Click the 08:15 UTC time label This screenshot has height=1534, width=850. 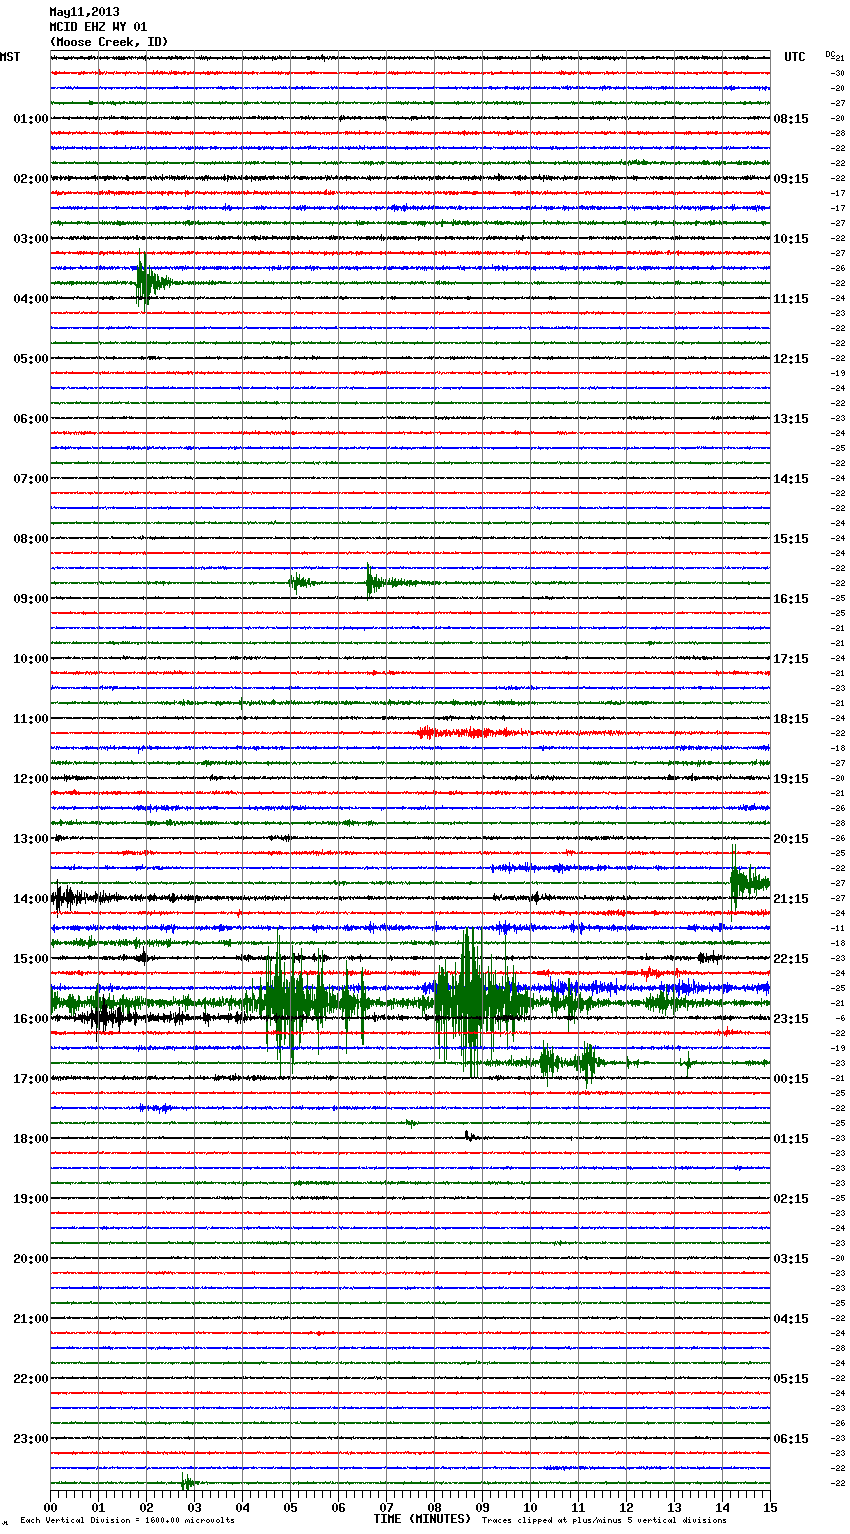click(x=791, y=119)
